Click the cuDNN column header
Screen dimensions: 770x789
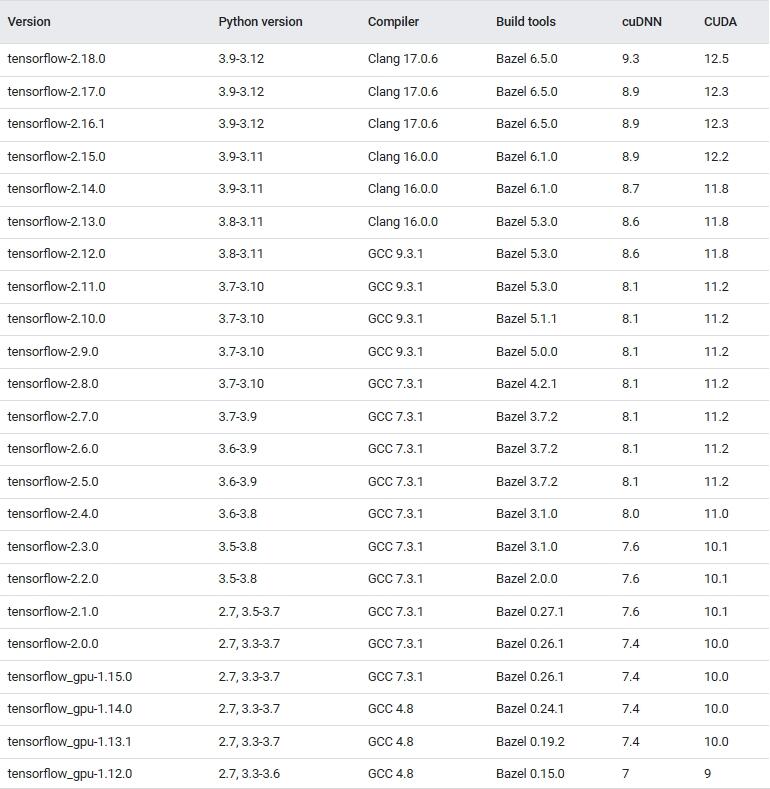[x=641, y=21]
